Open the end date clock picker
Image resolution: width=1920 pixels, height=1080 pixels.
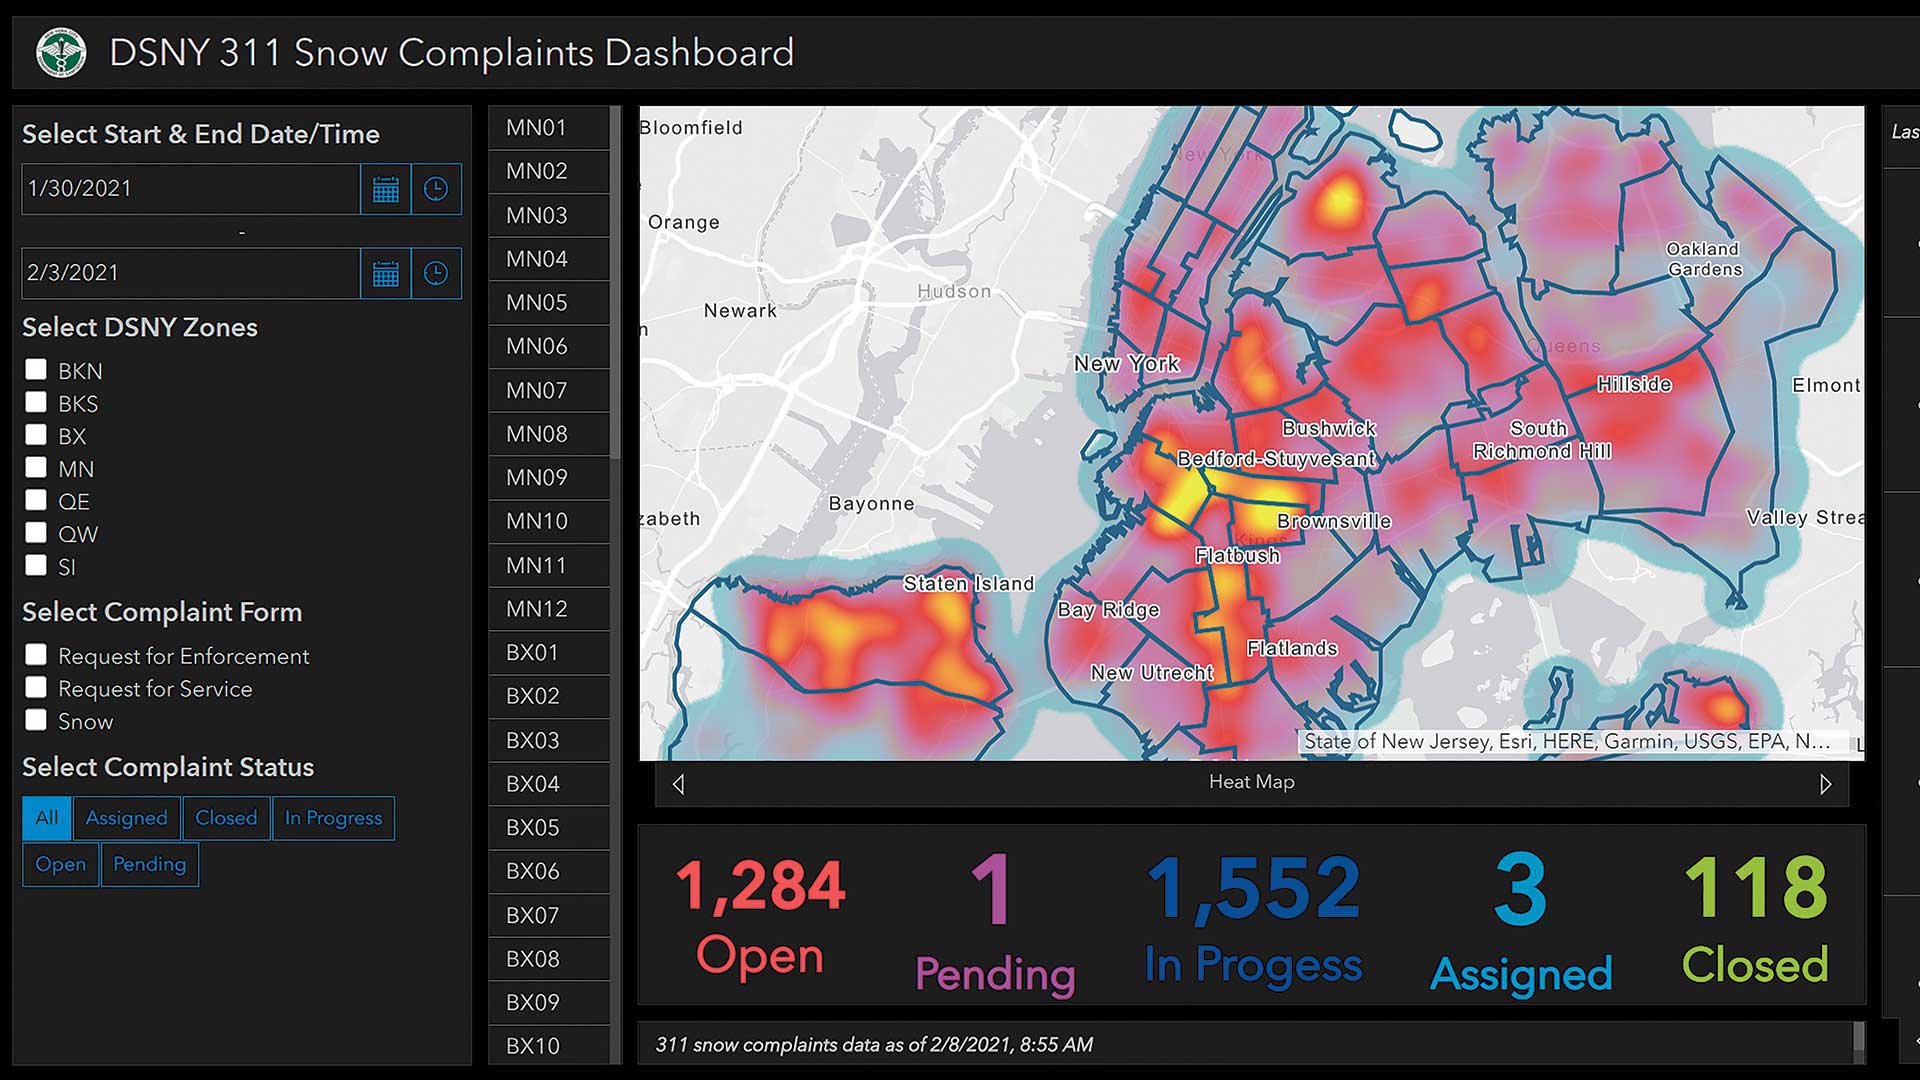point(436,273)
